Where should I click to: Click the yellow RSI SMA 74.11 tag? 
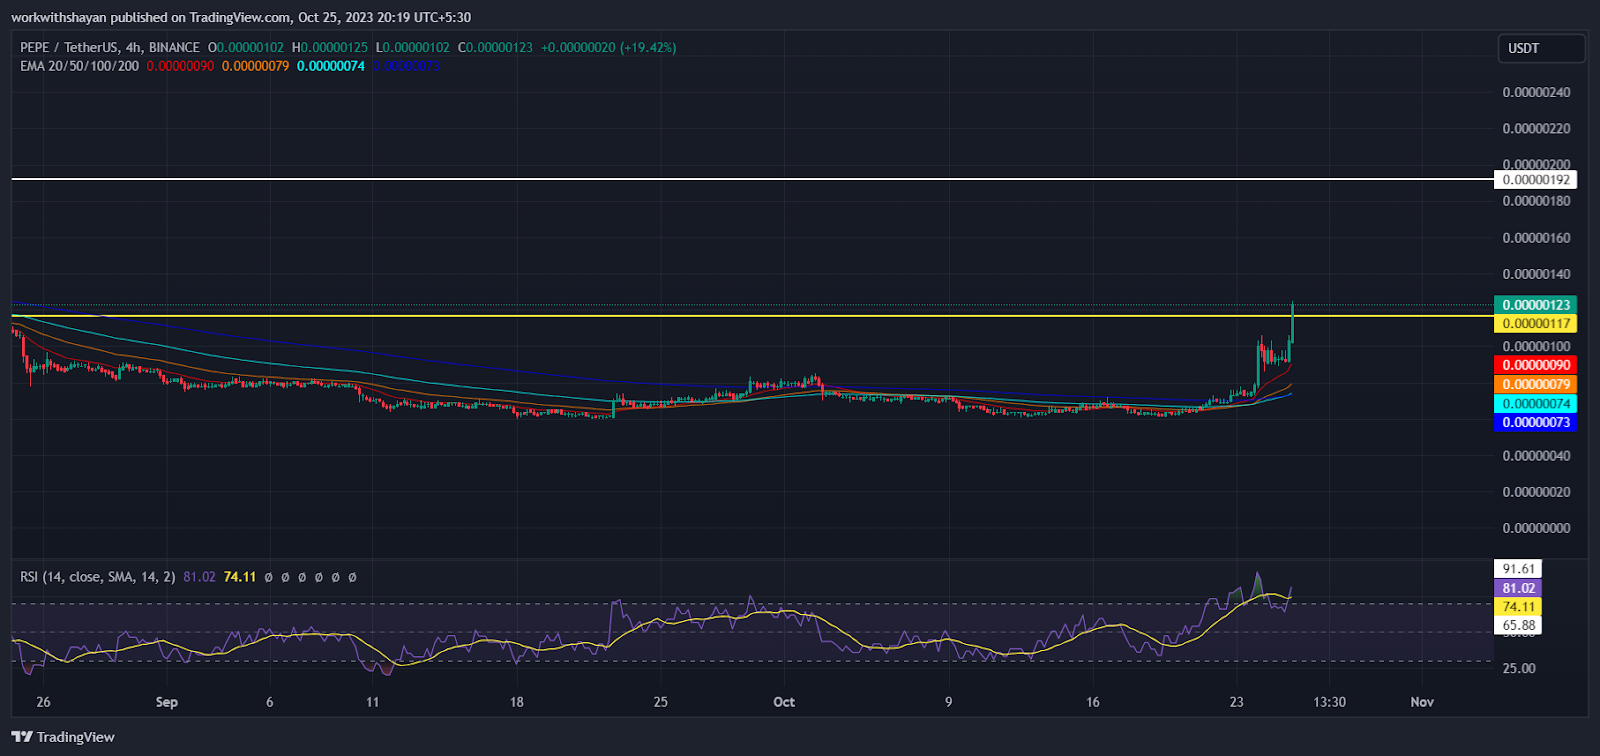coord(1518,607)
